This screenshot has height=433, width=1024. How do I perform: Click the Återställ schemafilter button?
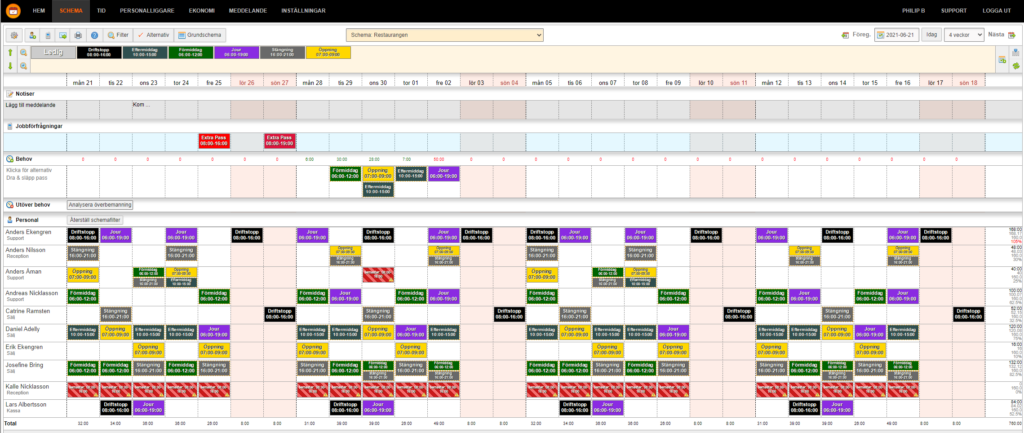[x=95, y=220]
